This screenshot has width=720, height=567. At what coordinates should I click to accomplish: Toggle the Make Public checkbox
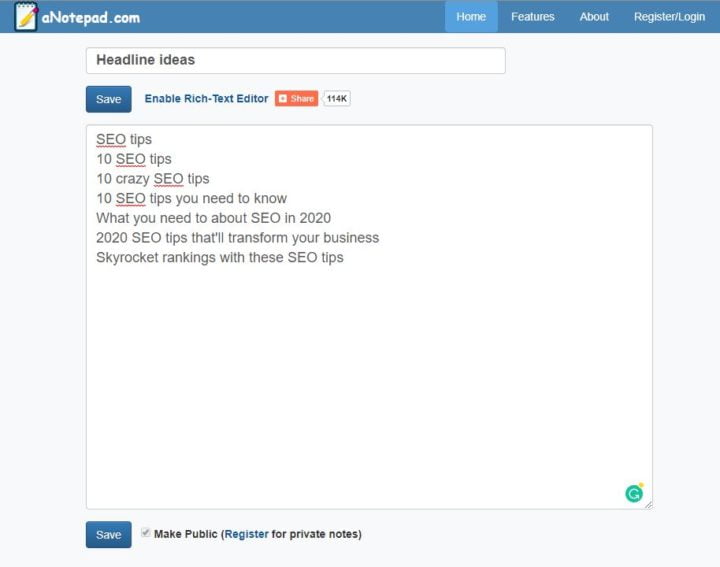(146, 533)
